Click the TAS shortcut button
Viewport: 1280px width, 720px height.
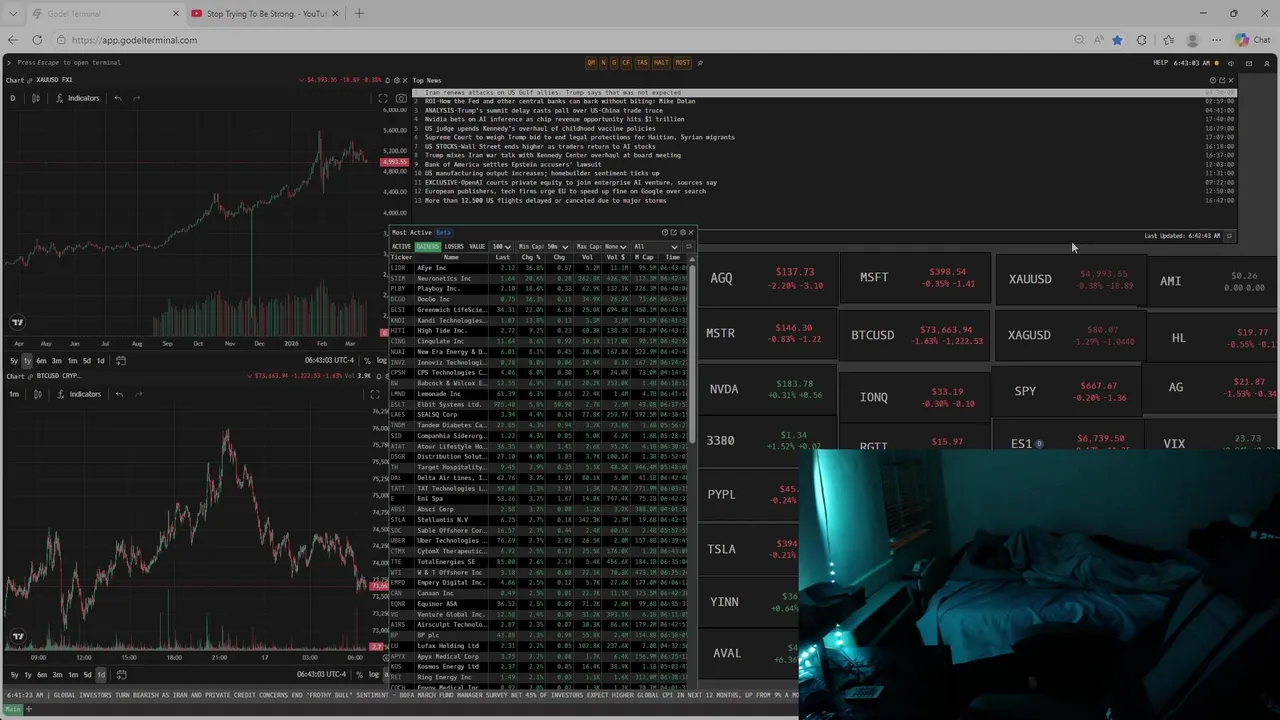click(x=642, y=63)
